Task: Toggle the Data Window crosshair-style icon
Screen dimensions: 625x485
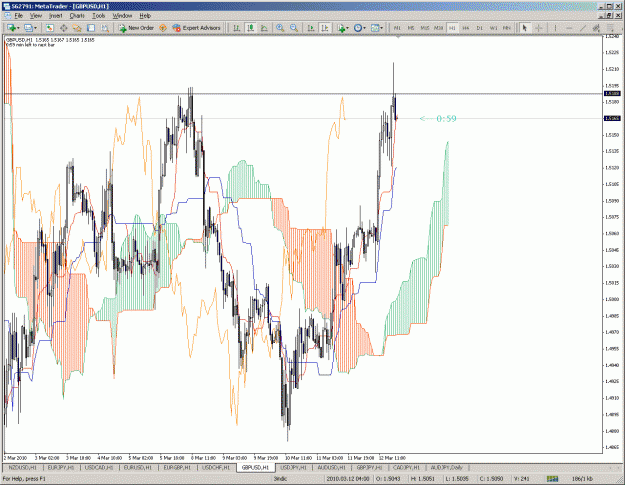Action: pos(63,28)
